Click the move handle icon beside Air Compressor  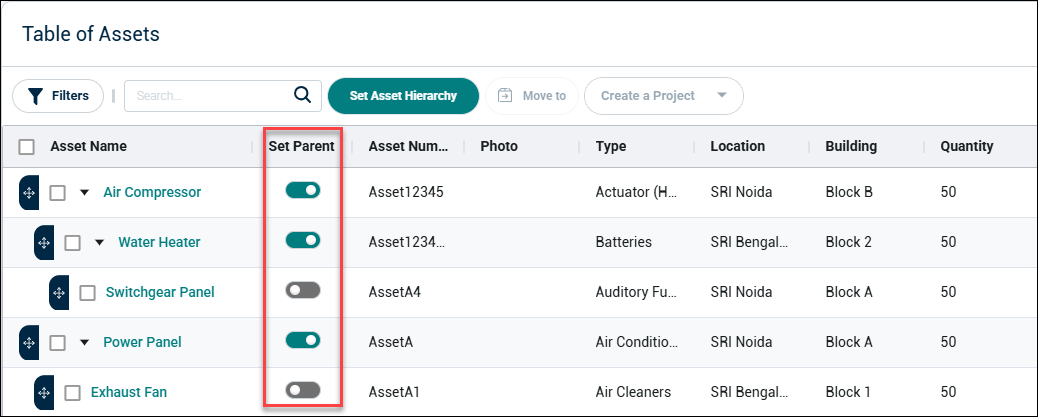coord(29,193)
